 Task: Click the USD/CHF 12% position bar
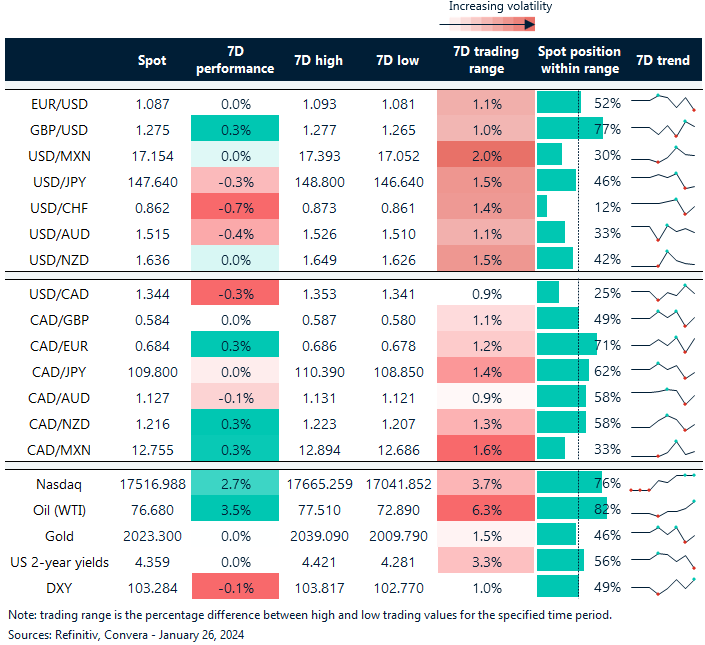[542, 207]
